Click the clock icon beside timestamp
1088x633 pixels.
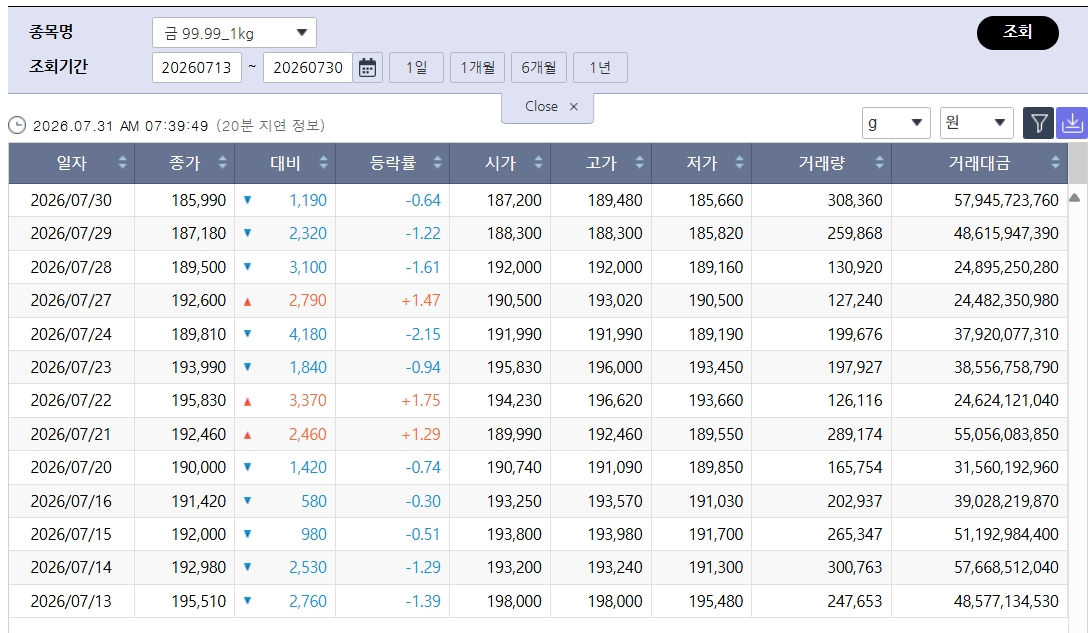click(x=17, y=126)
